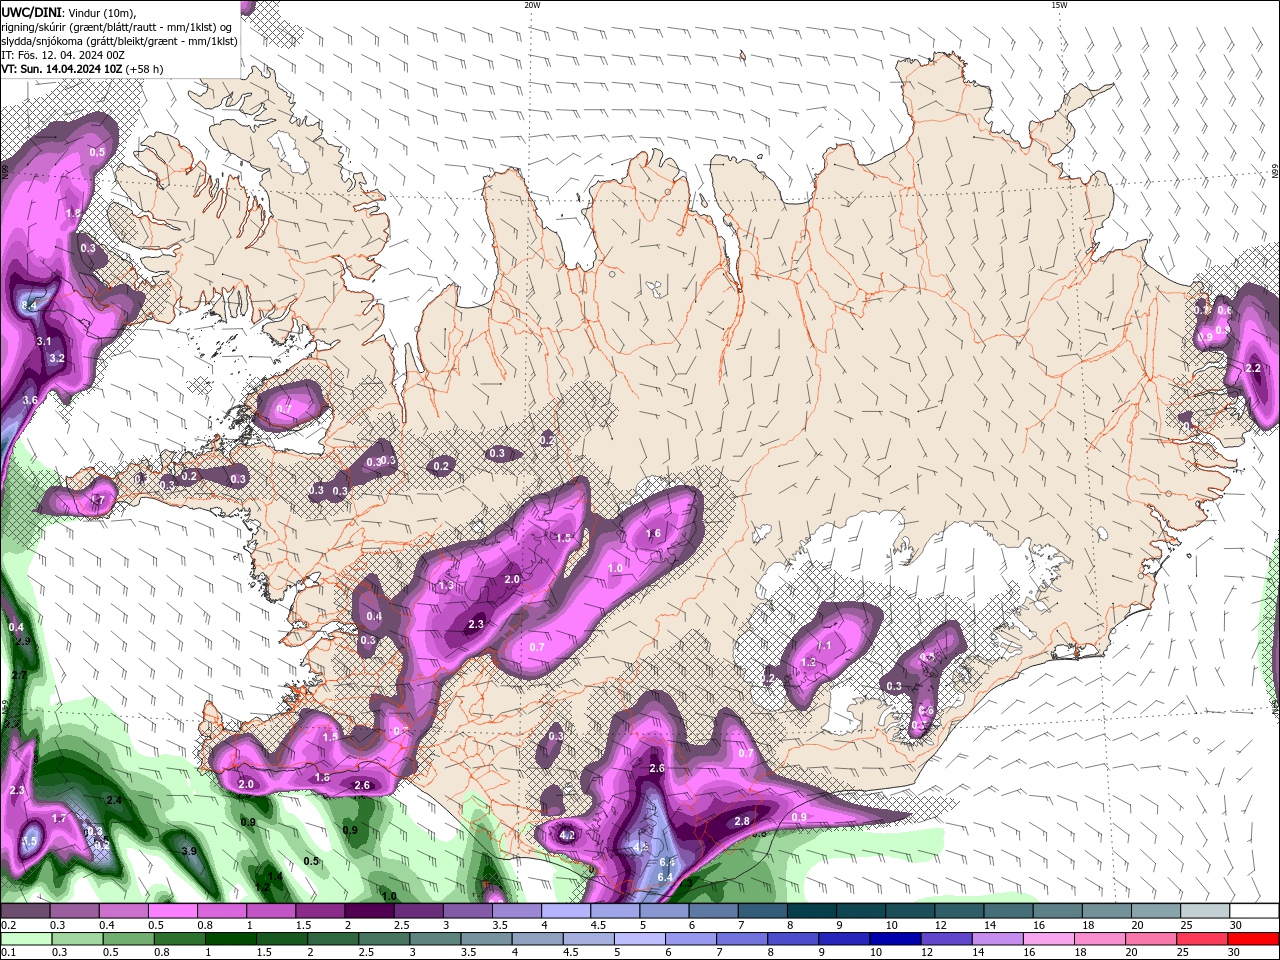Click the 2.2 value off the east coast
The height and width of the screenshot is (960, 1280).
click(x=1254, y=368)
